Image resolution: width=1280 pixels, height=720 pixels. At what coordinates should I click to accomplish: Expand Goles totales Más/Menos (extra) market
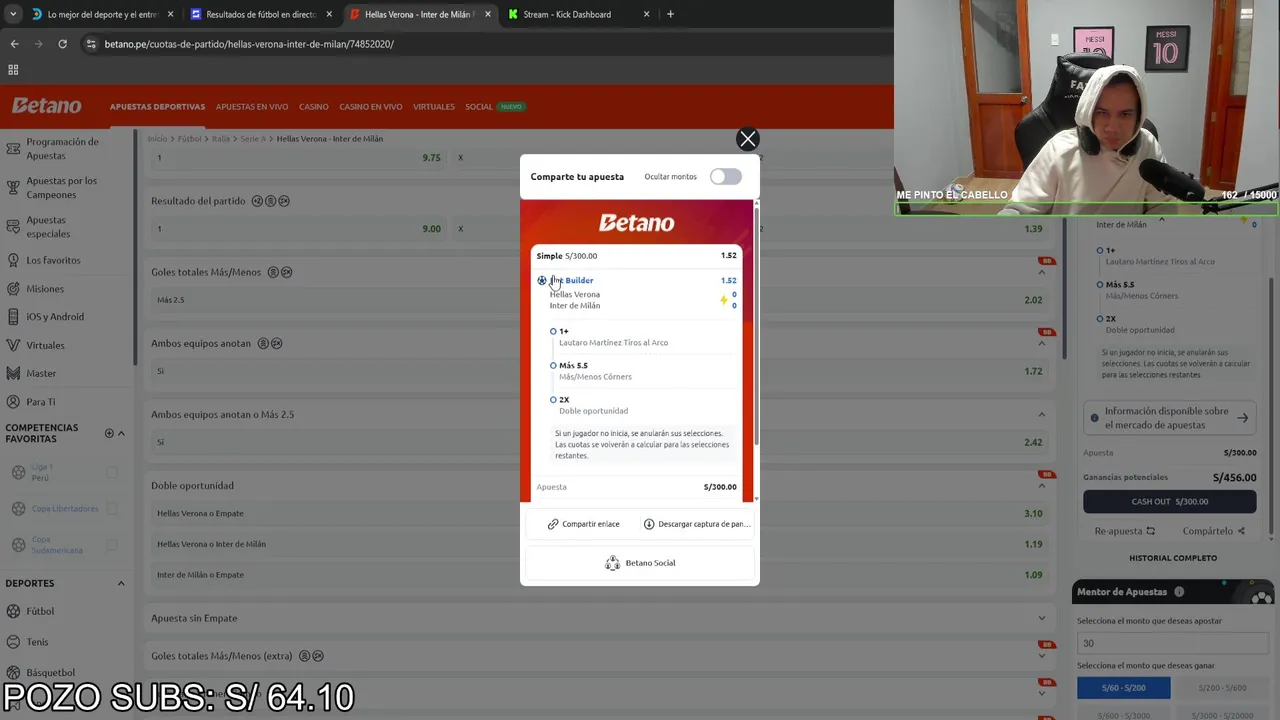1041,656
